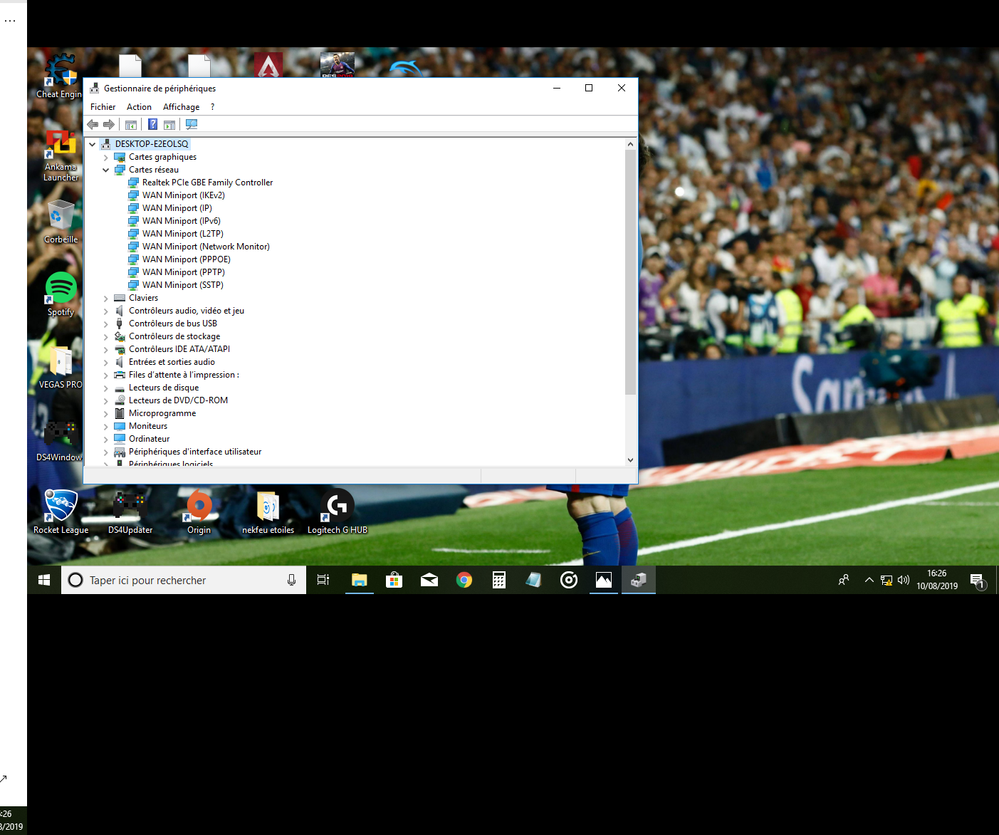The width and height of the screenshot is (999, 835).
Task: Click the scan for hardware changes icon
Action: (191, 125)
